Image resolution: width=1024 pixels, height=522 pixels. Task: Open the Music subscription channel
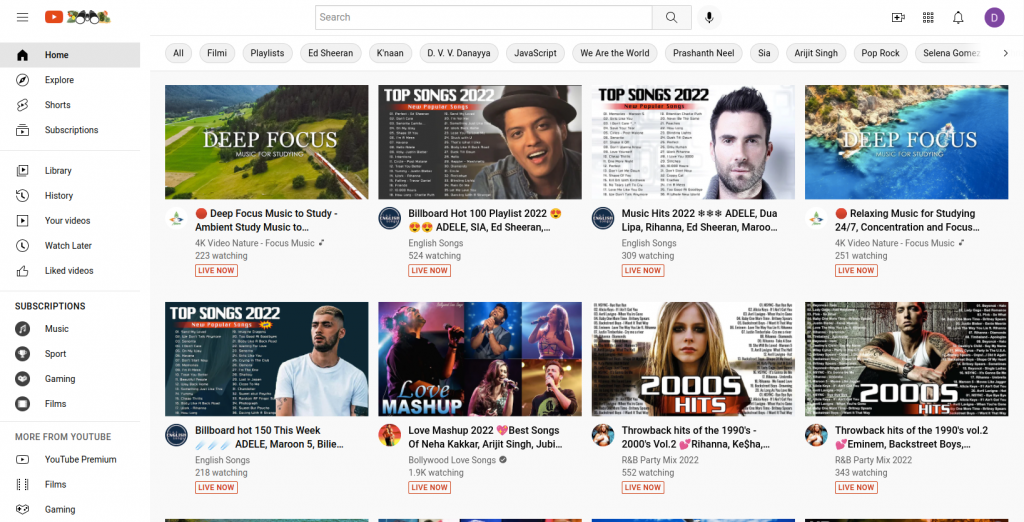coord(56,329)
